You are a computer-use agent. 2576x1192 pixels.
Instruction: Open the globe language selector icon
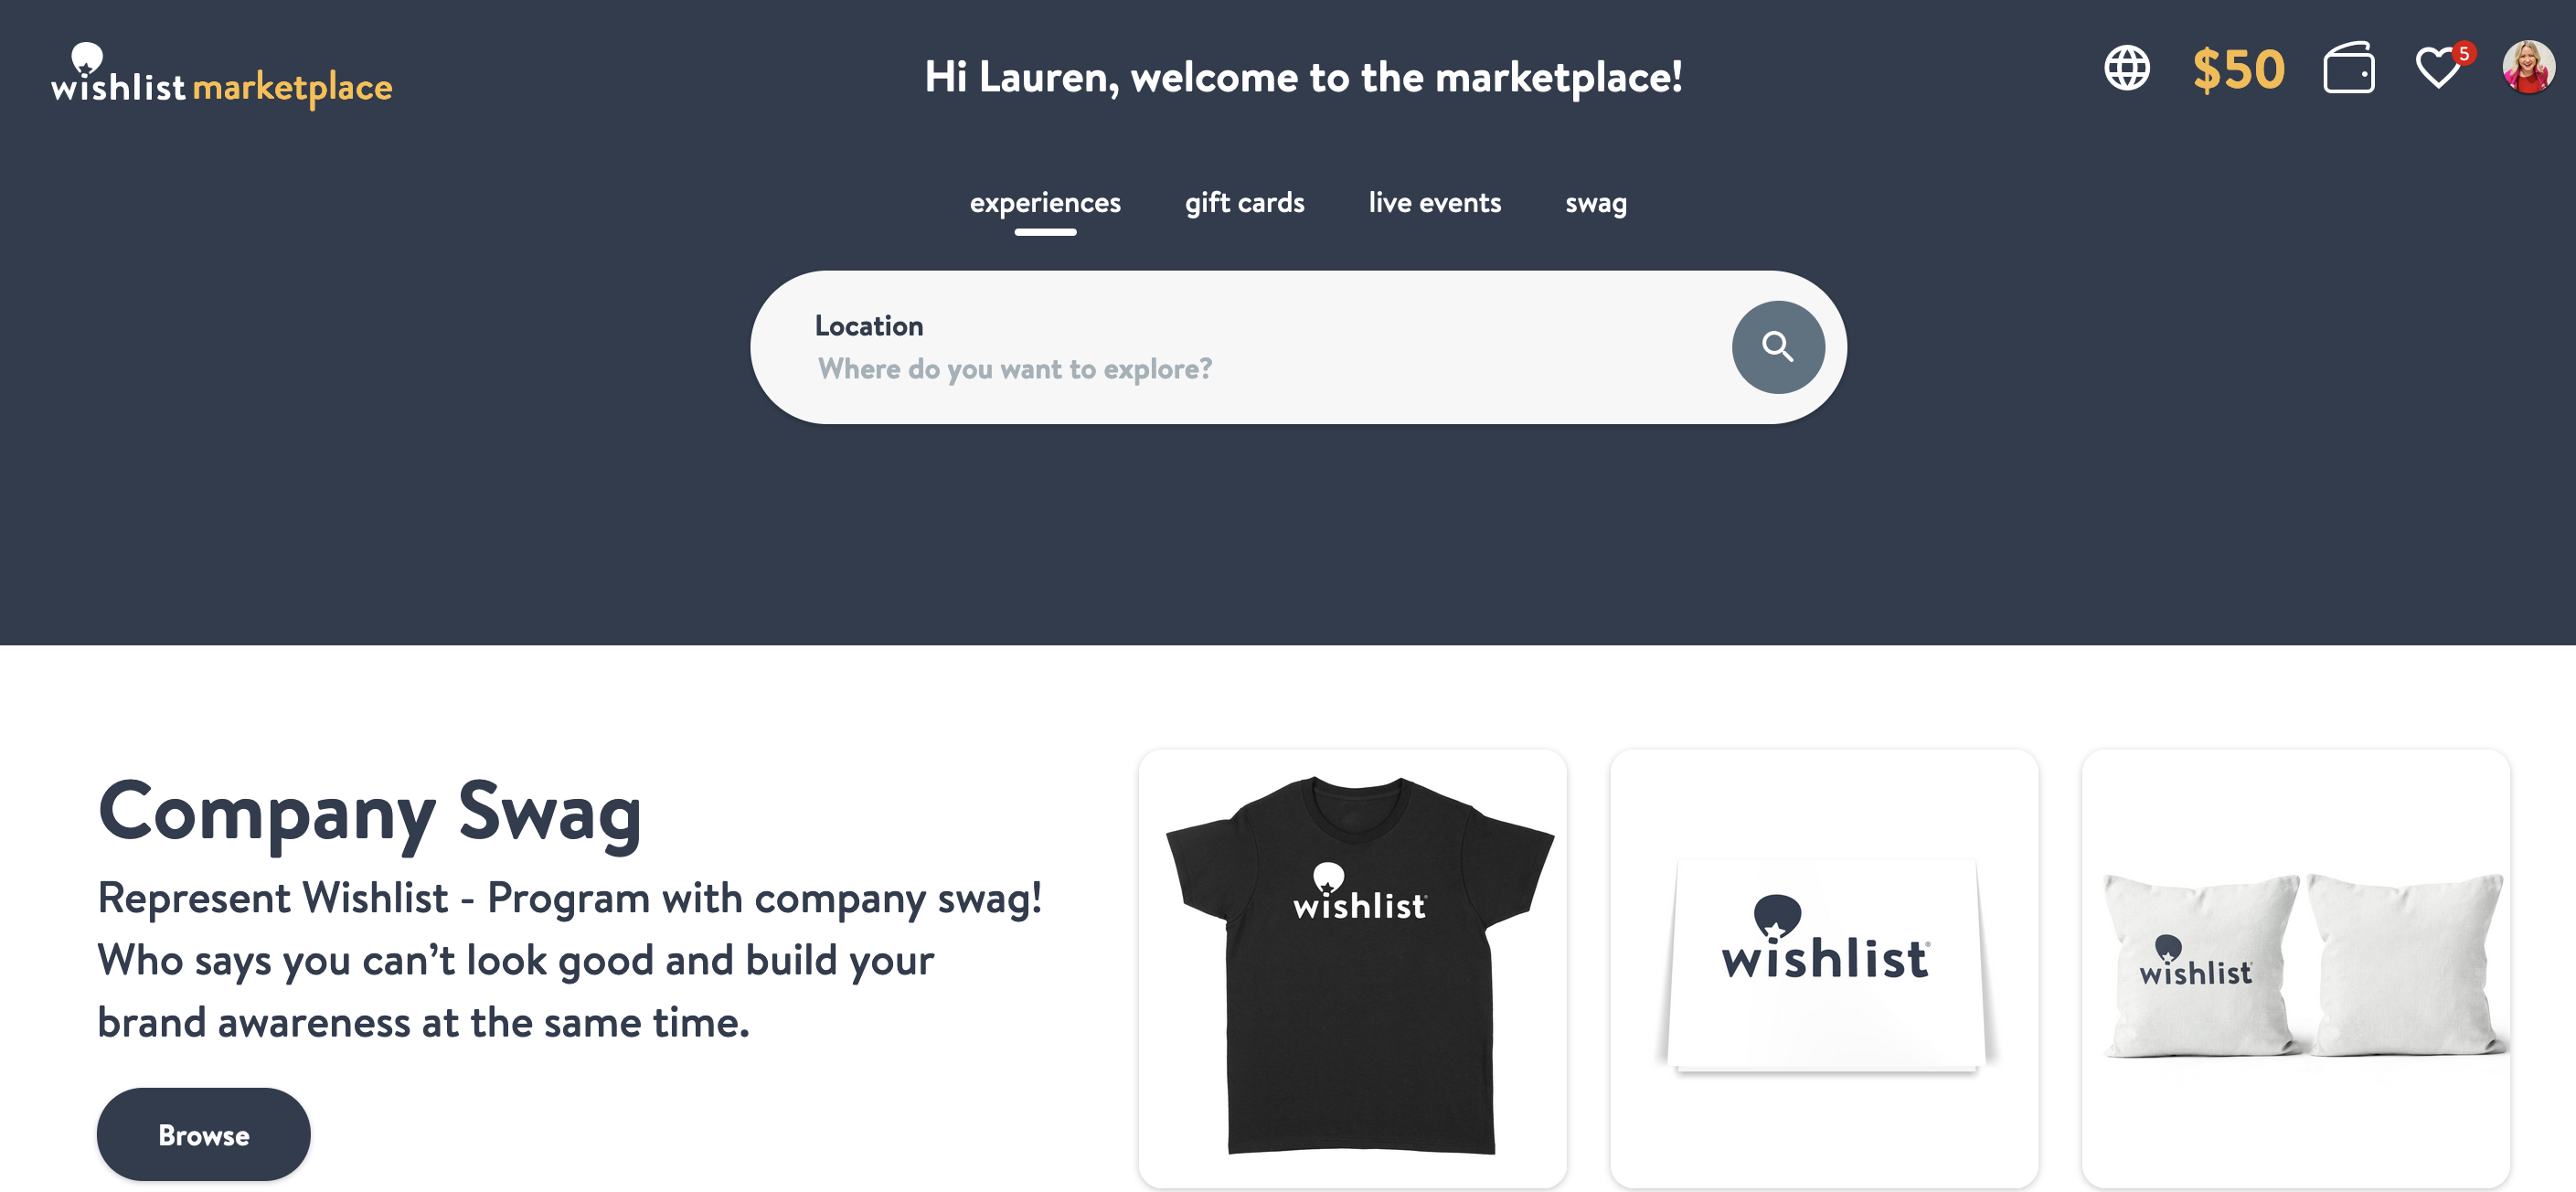click(x=2126, y=69)
